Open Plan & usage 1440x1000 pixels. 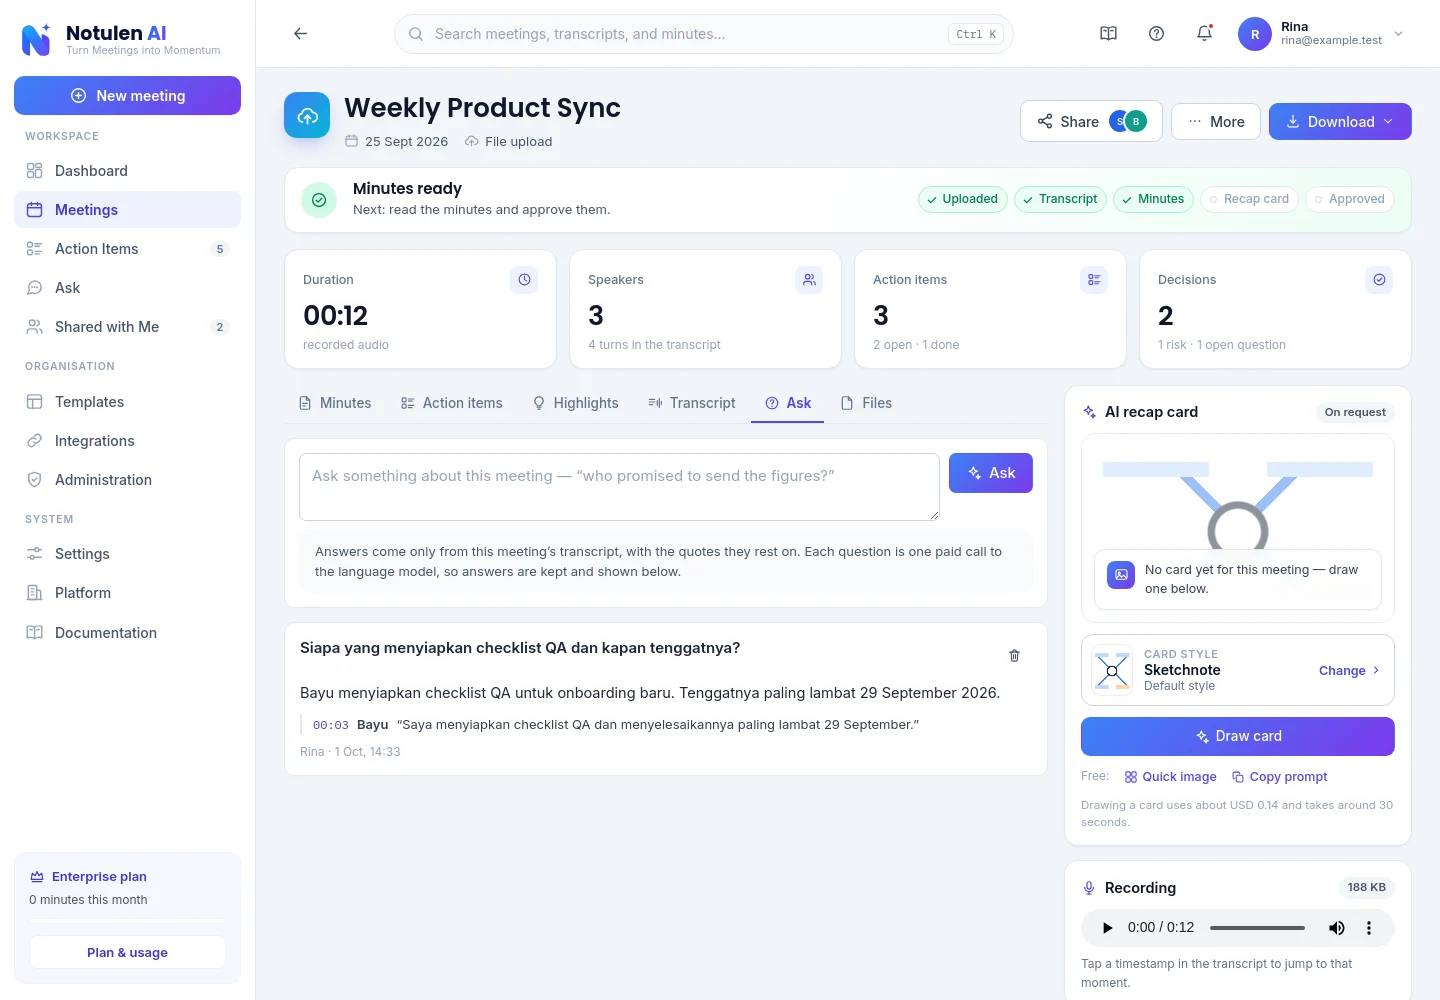pos(127,952)
